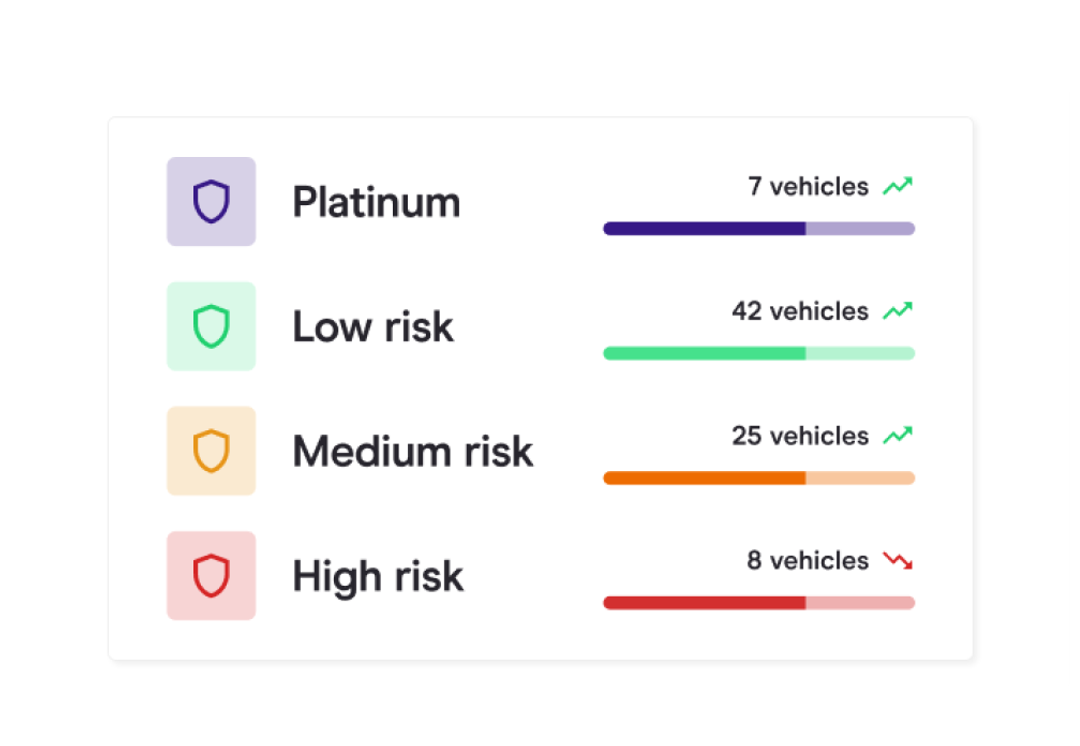Click the orange Medium risk shield icon
This screenshot has height=746, width=1080.
point(211,451)
